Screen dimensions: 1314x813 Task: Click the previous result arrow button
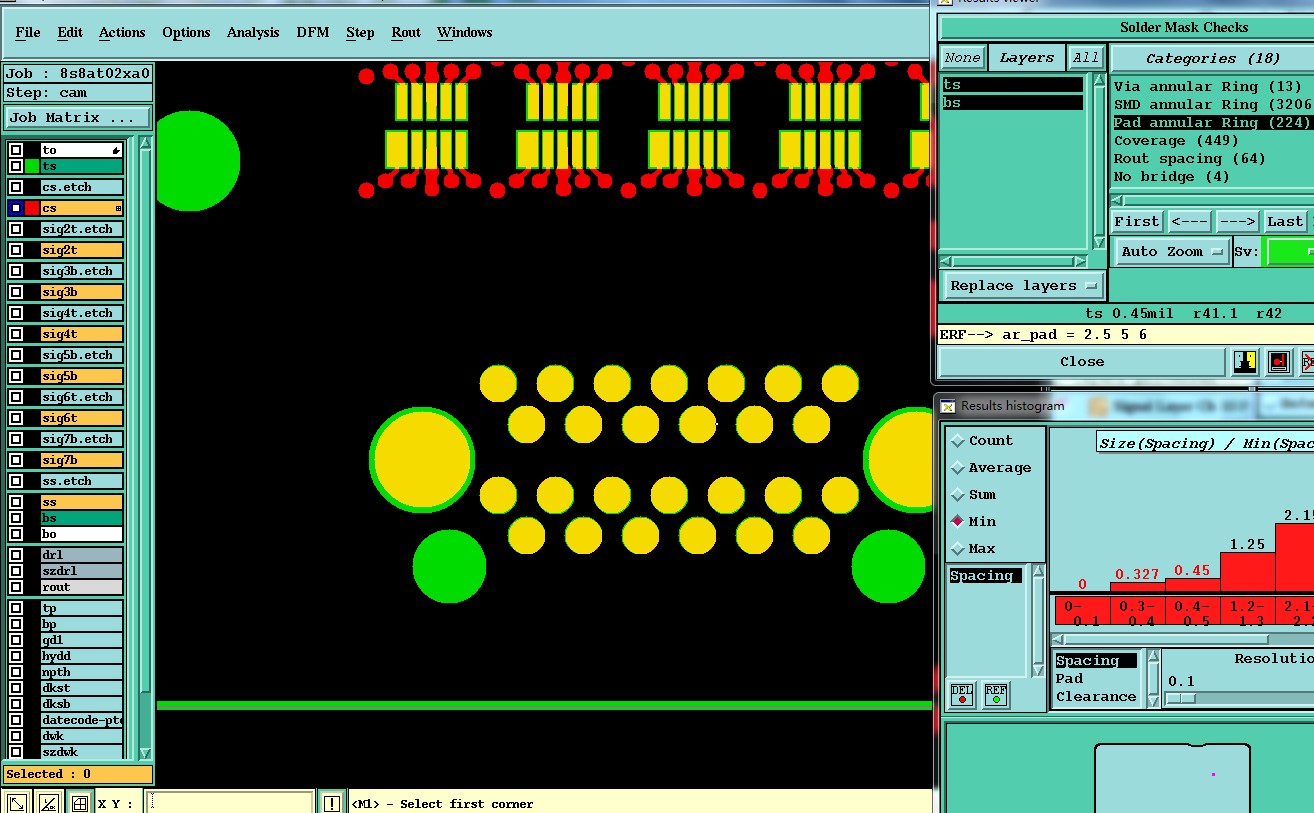(x=1189, y=222)
